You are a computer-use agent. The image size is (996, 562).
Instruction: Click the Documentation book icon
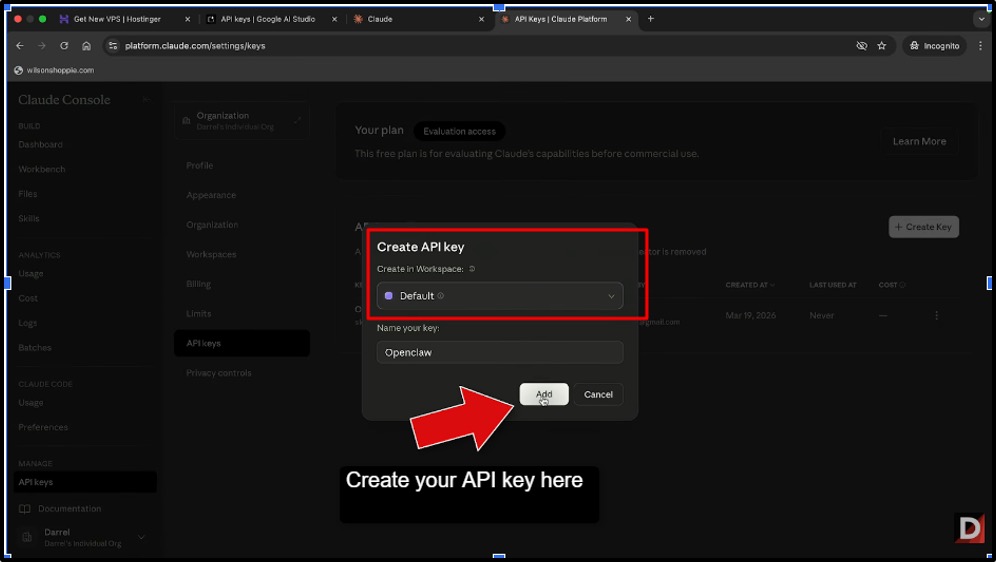pos(25,509)
